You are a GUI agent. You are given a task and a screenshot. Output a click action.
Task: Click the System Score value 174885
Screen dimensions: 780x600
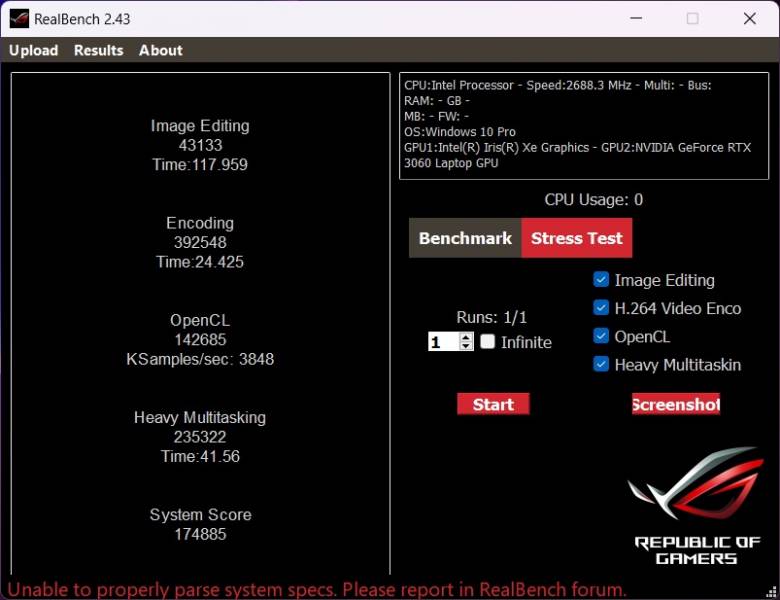click(x=200, y=534)
